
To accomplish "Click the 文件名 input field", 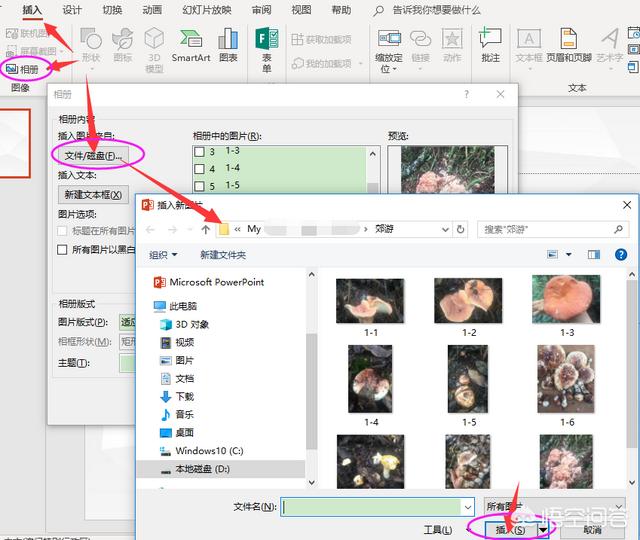I will pyautogui.click(x=372, y=507).
